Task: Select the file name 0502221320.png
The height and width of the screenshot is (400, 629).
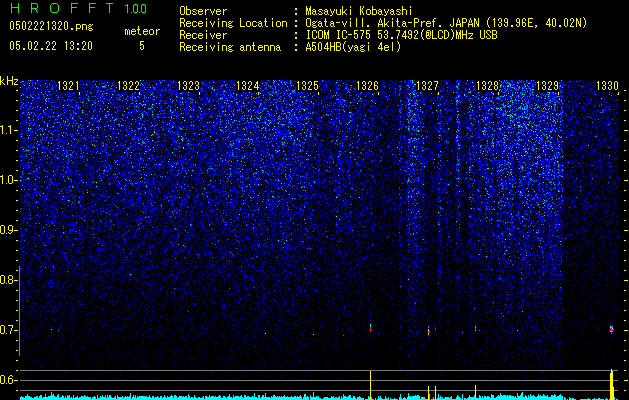Action: click(x=51, y=27)
